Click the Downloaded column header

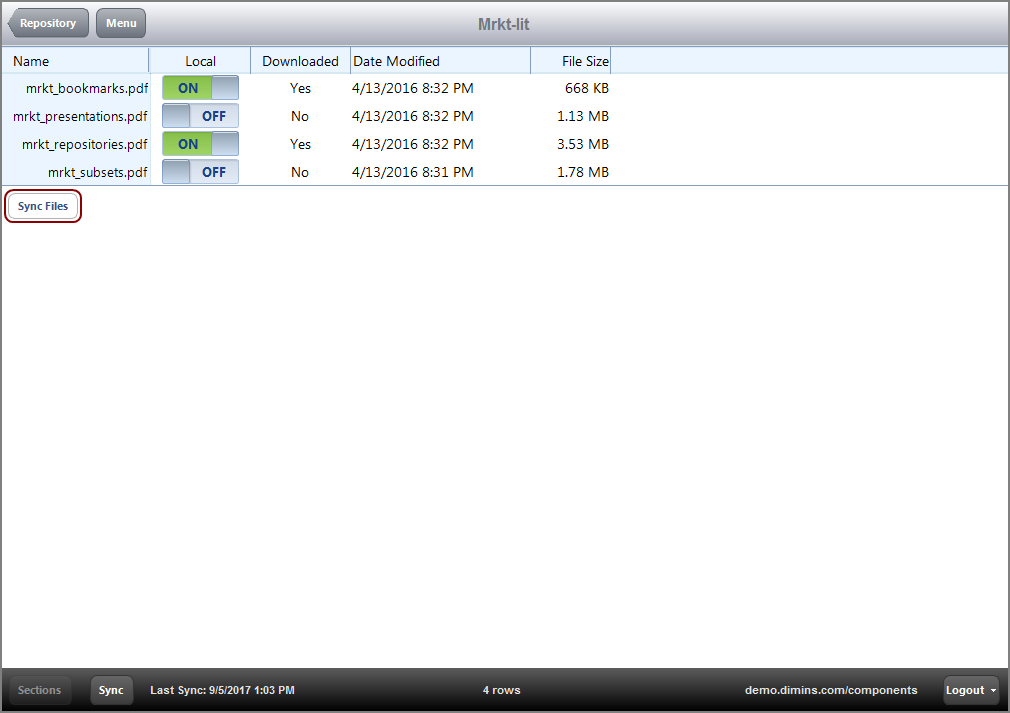300,61
